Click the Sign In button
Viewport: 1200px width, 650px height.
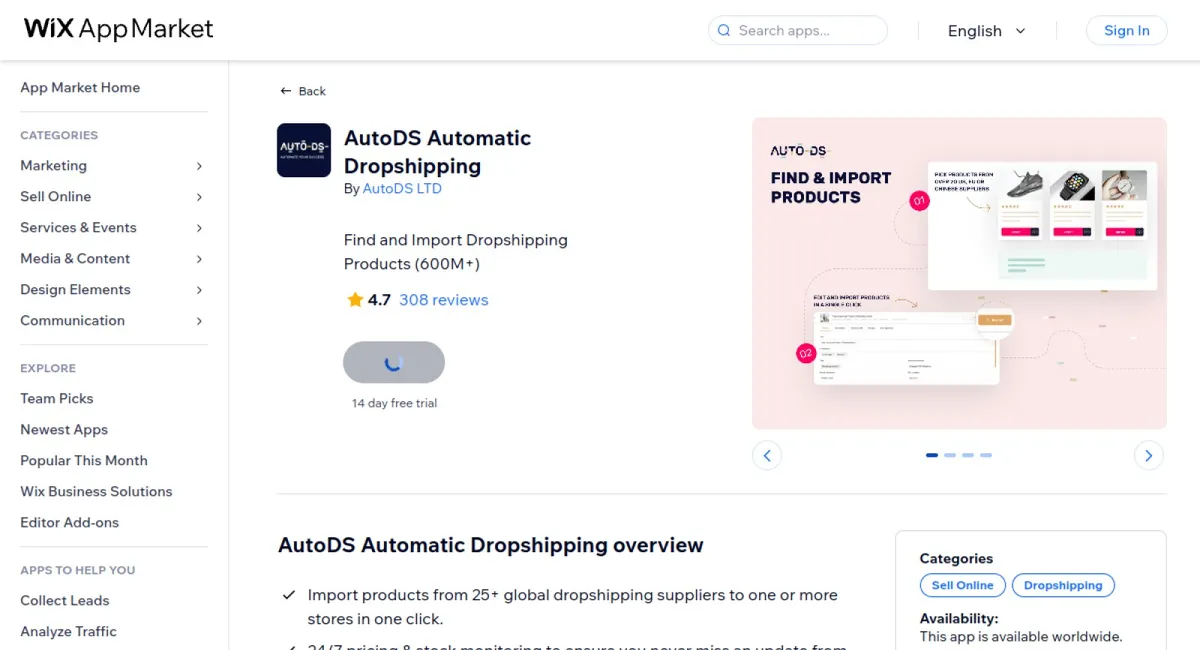(1127, 30)
